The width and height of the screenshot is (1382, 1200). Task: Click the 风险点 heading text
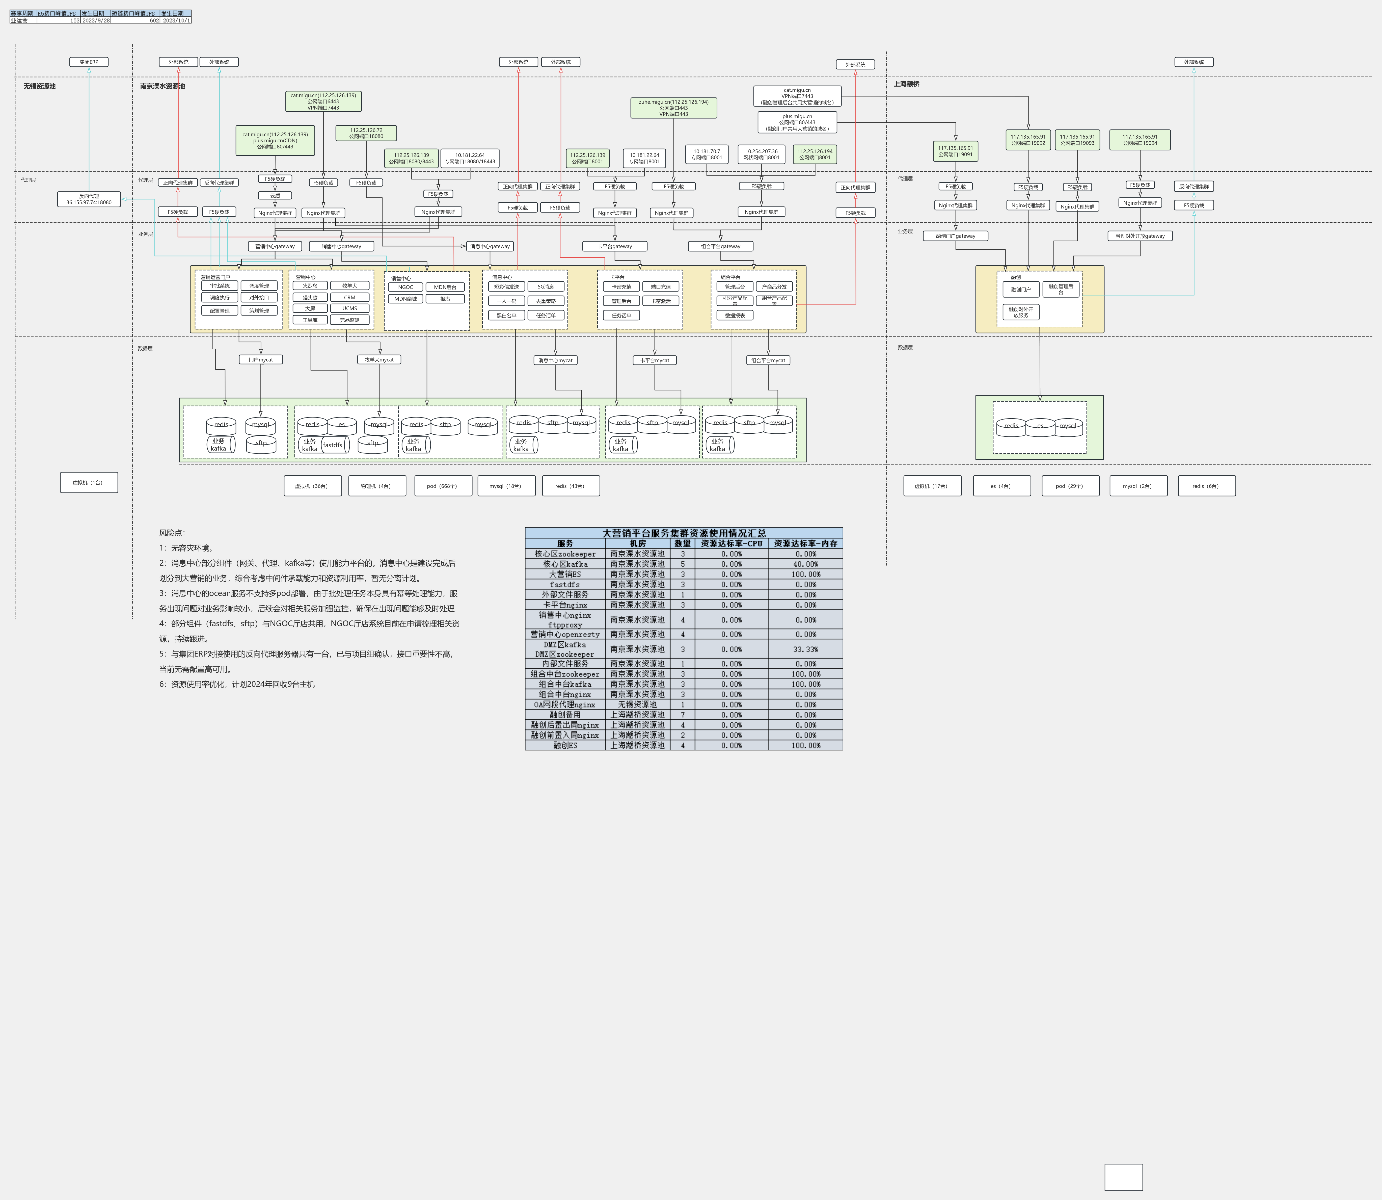click(171, 533)
